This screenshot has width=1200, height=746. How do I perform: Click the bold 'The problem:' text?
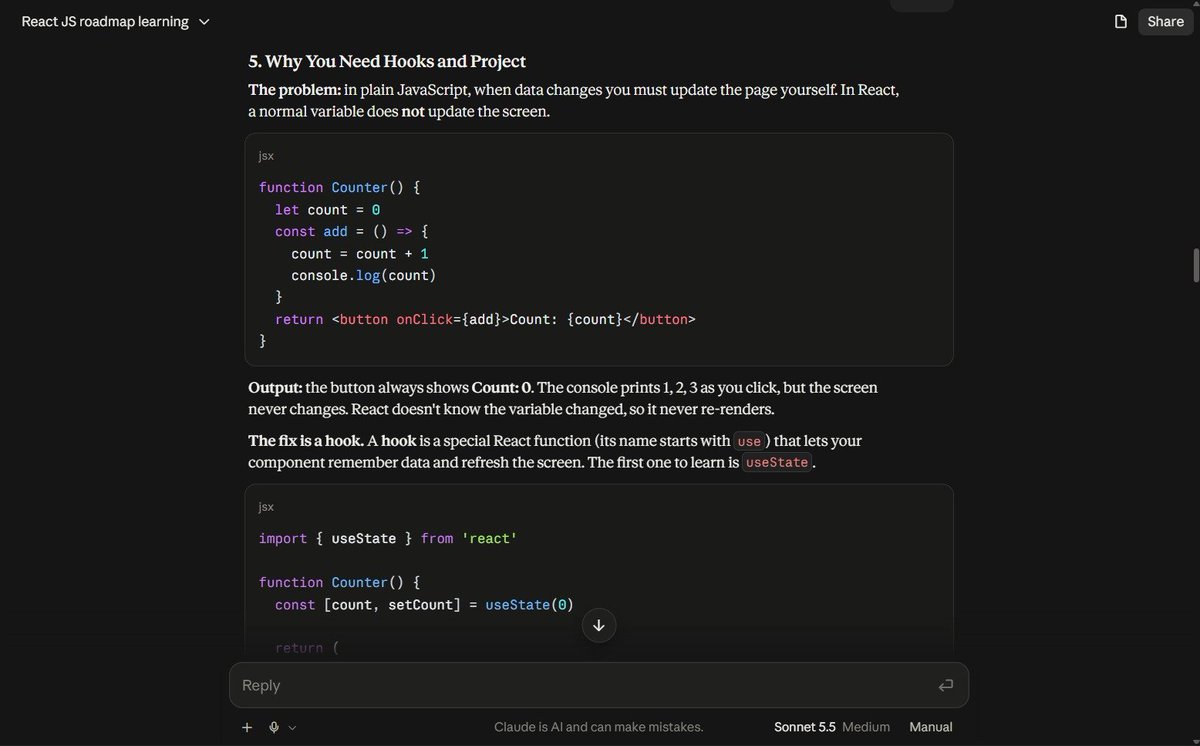[294, 90]
